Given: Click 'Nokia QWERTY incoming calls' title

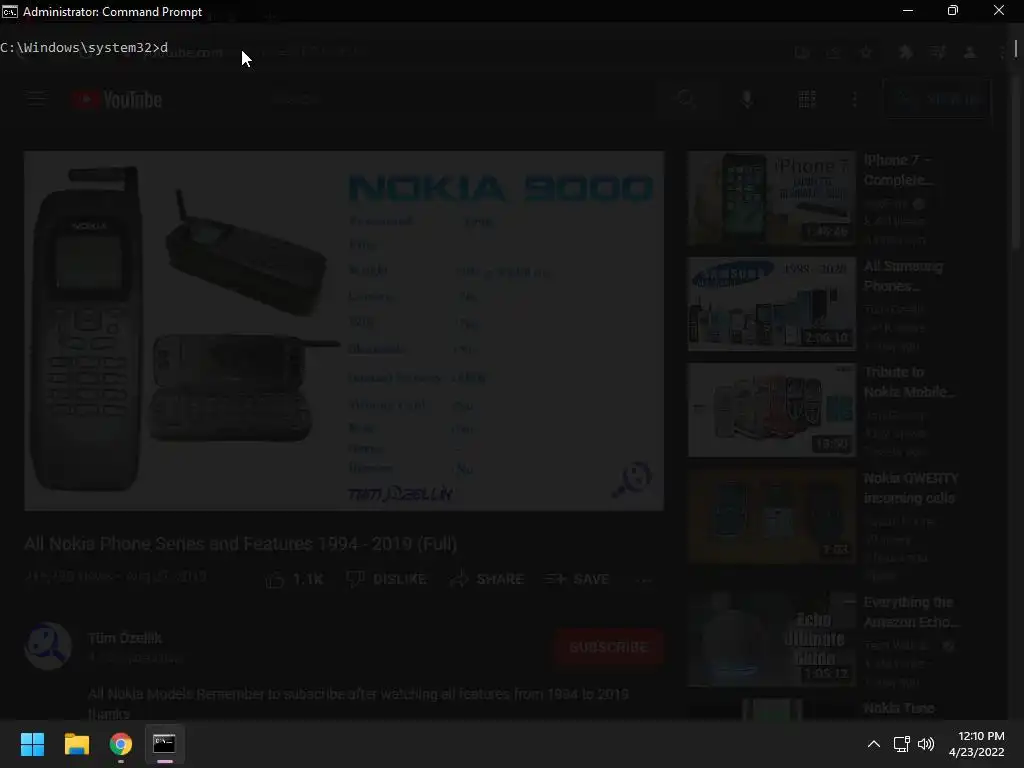Looking at the screenshot, I should 911,488.
